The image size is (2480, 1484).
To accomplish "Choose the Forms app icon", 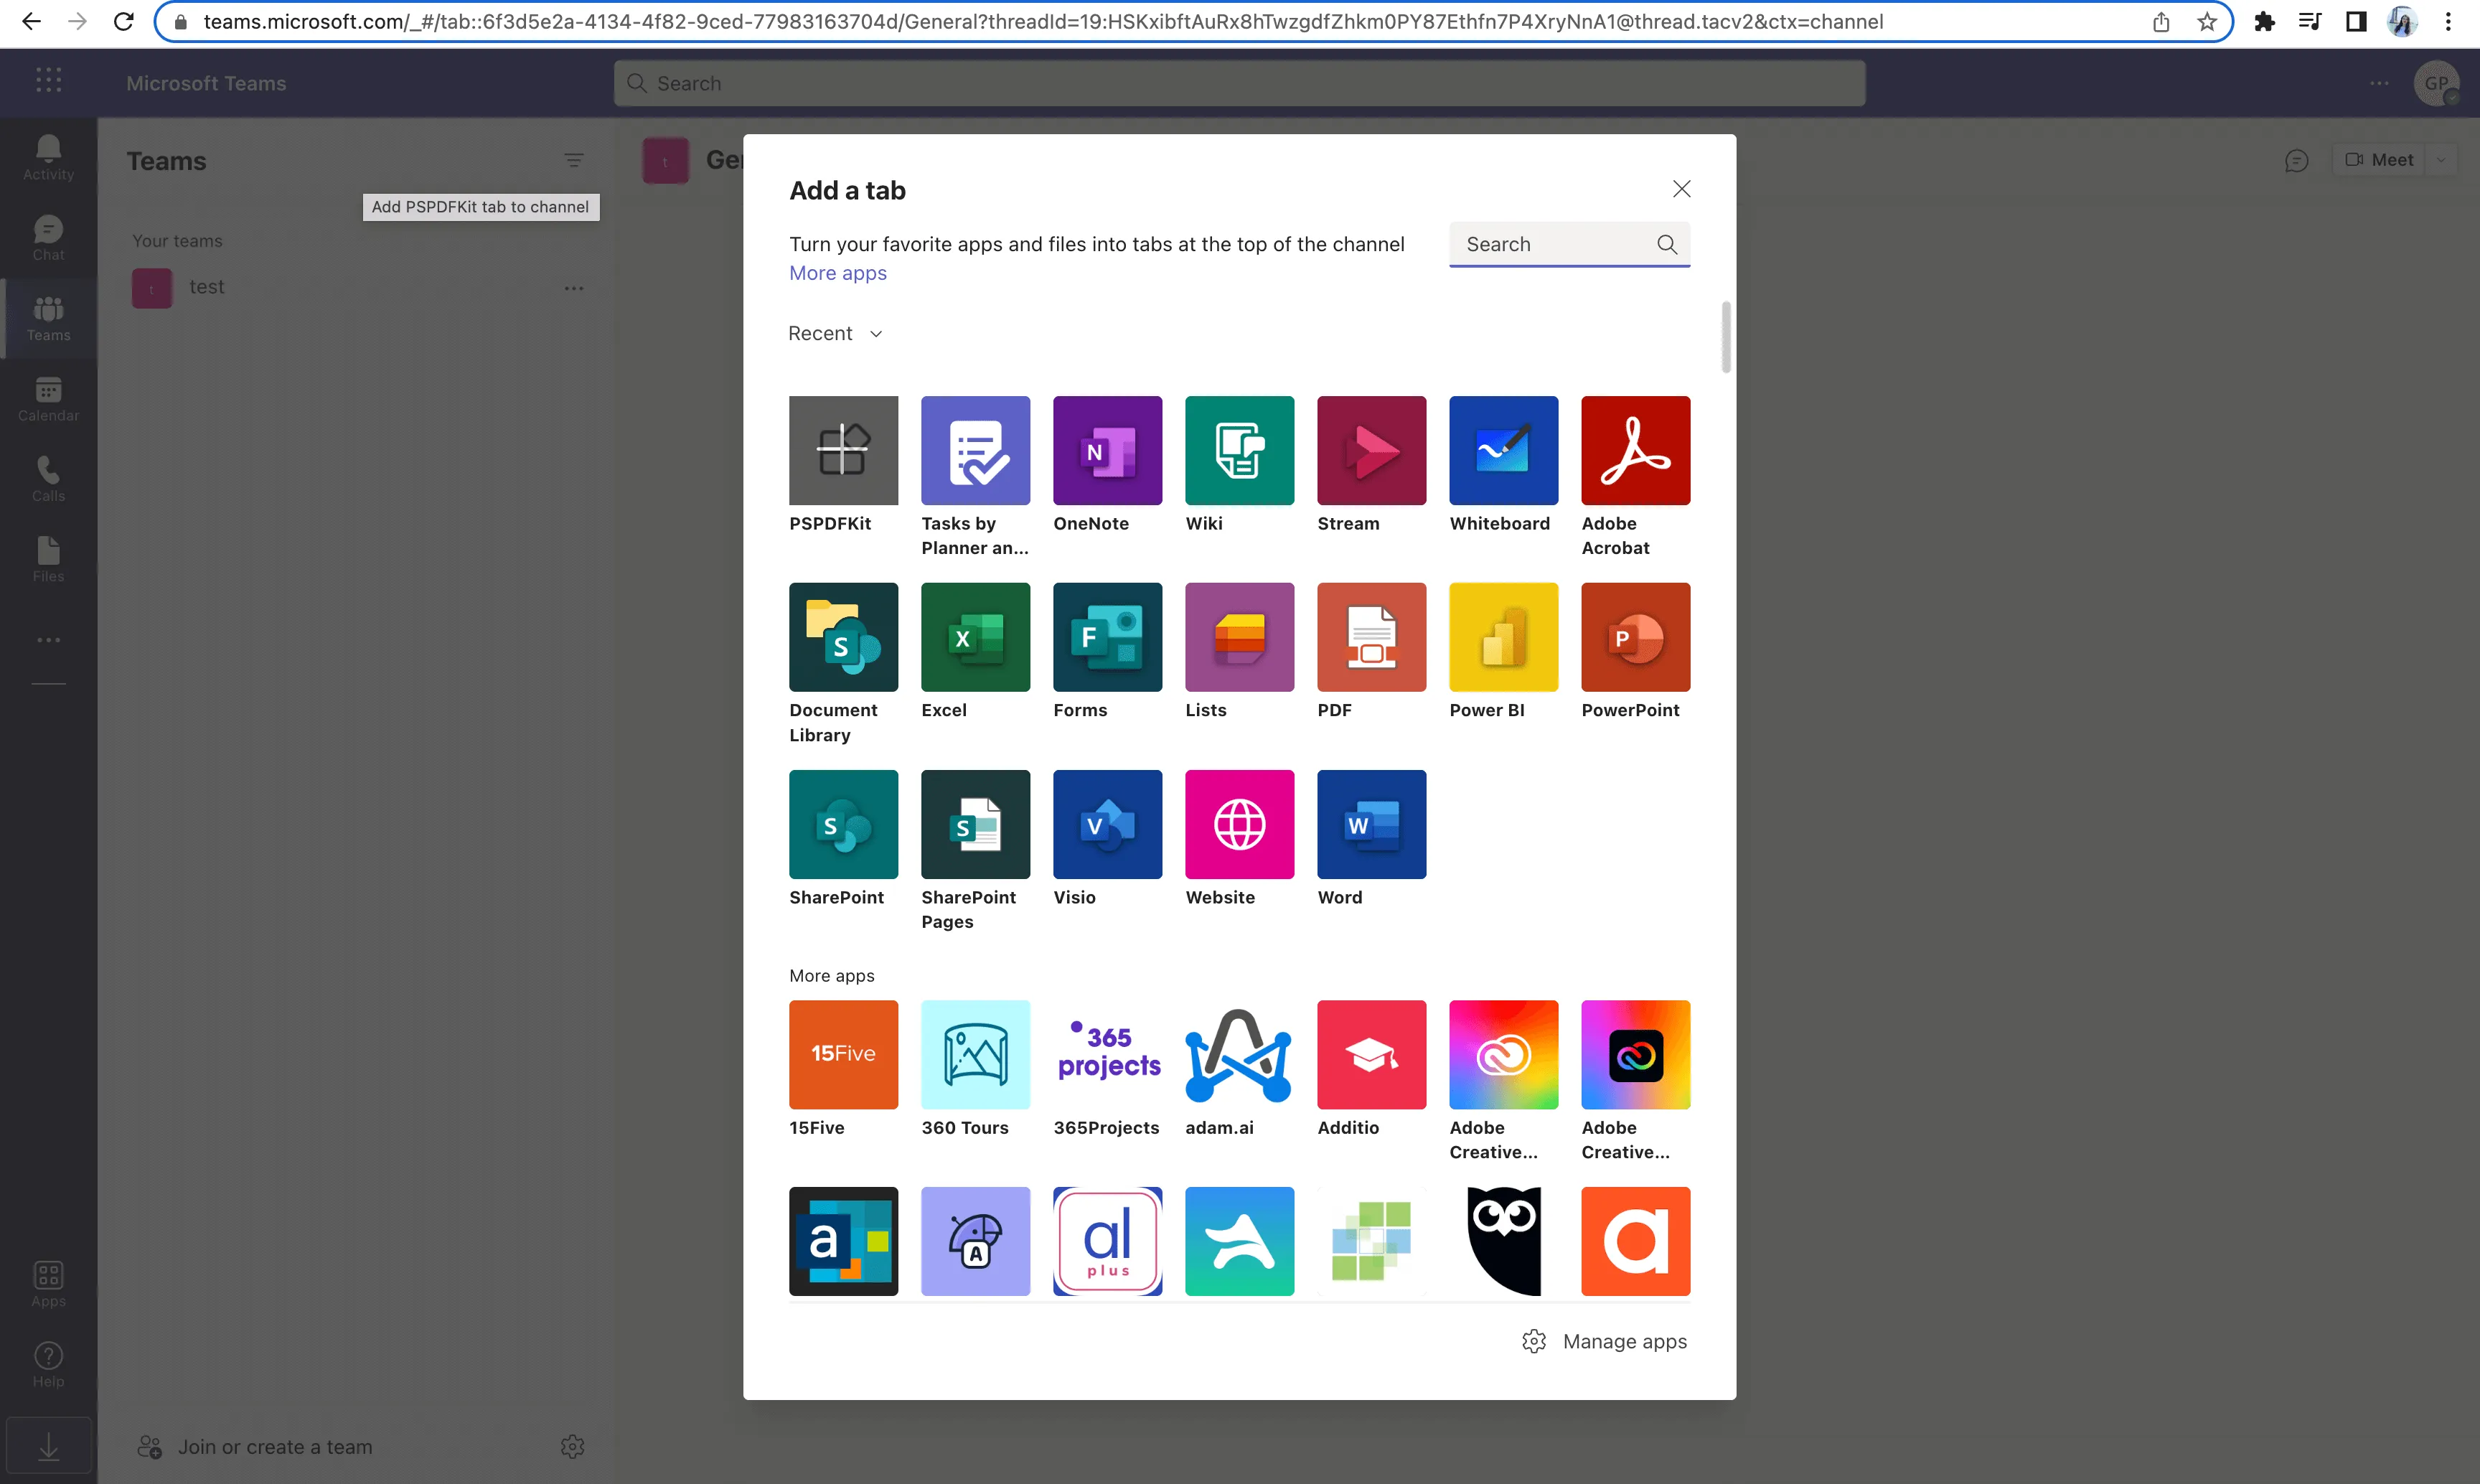I will (x=1107, y=637).
